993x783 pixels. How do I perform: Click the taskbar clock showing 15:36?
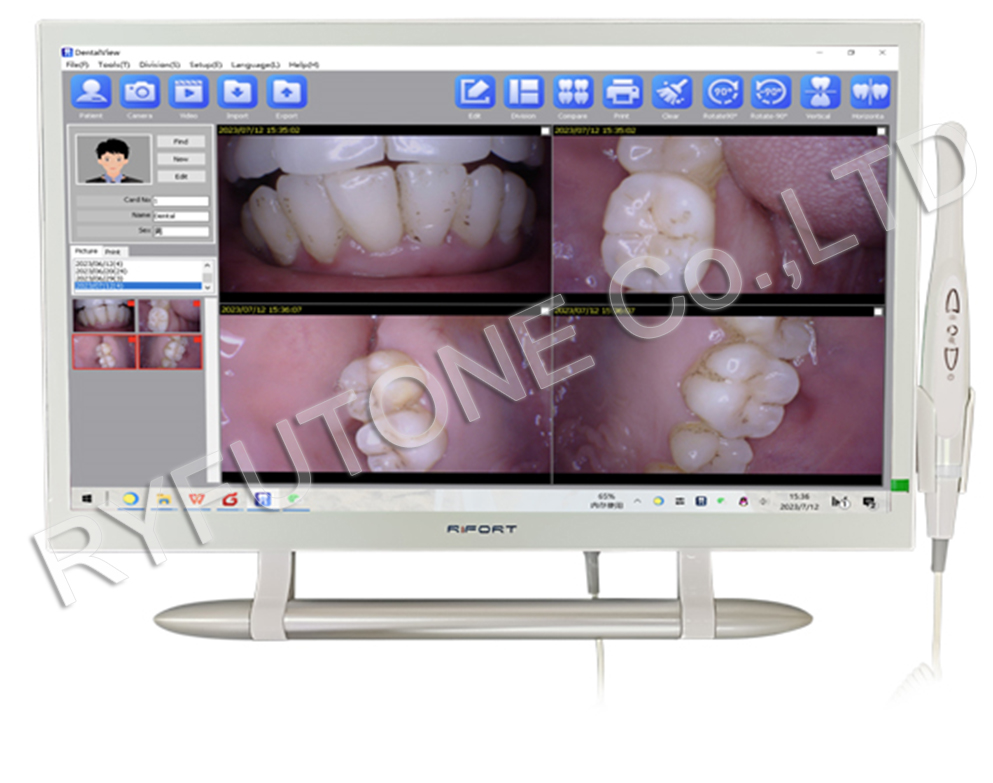click(799, 501)
